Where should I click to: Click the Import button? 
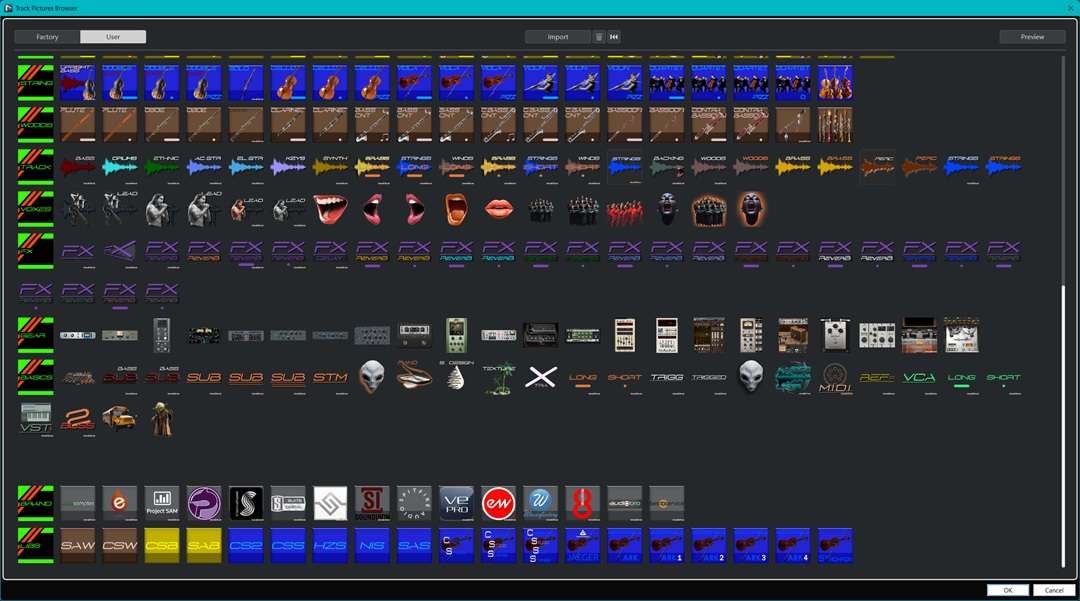tap(557, 37)
